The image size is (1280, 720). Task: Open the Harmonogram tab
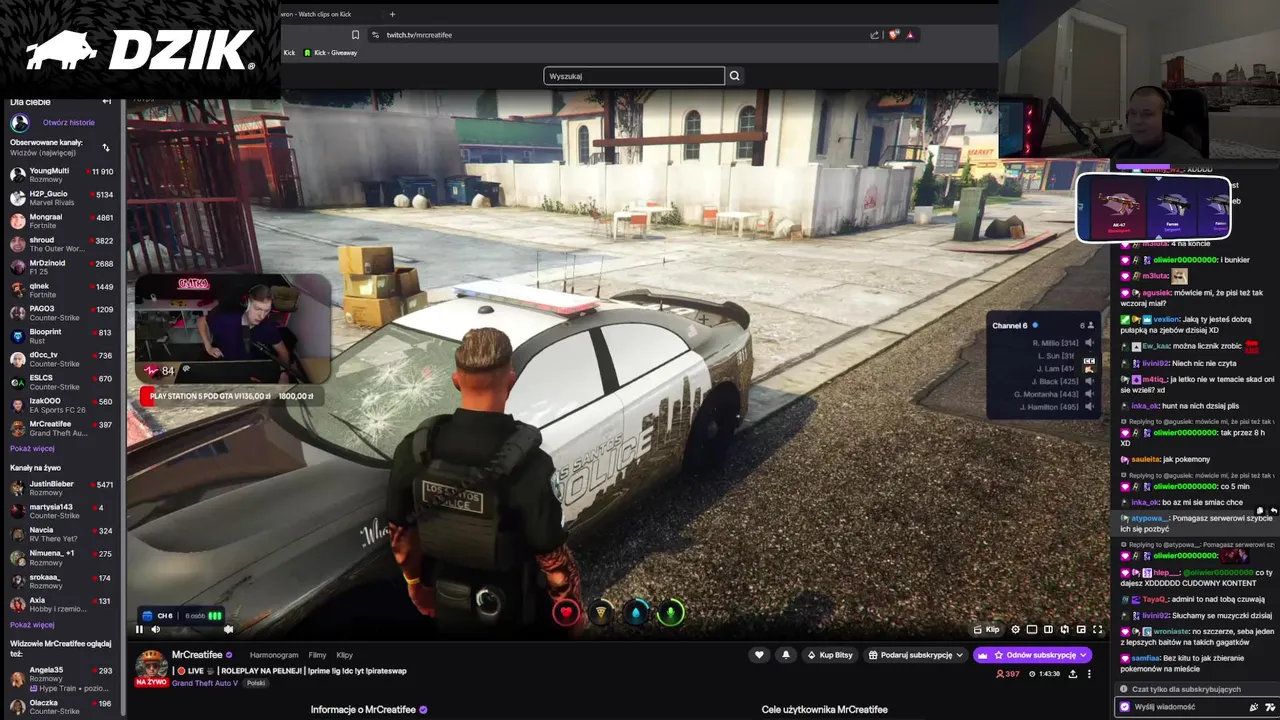(x=274, y=655)
